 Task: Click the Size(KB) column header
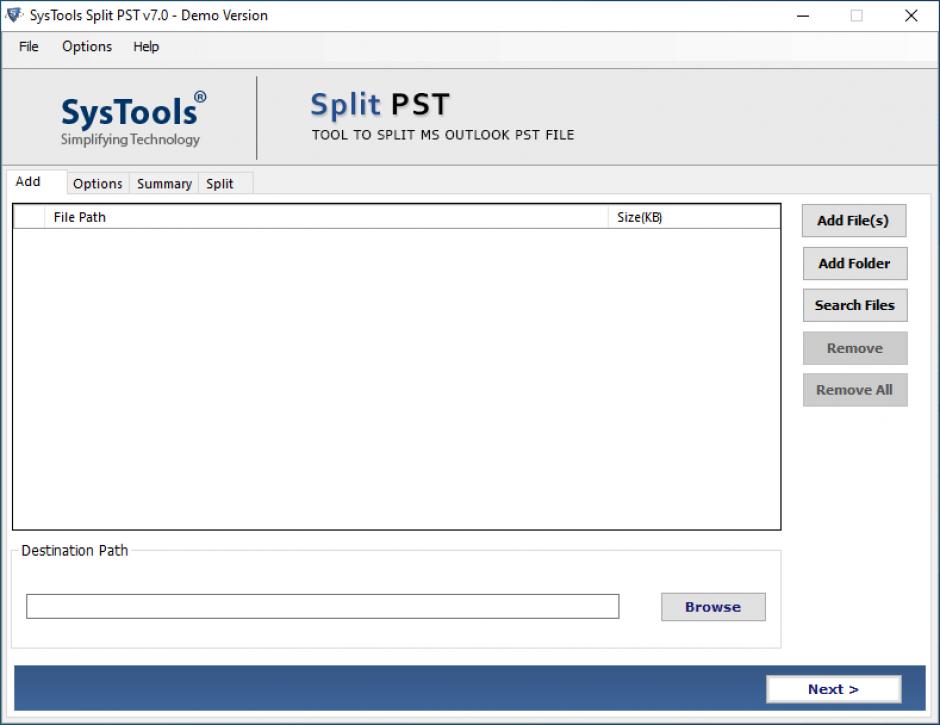695,217
